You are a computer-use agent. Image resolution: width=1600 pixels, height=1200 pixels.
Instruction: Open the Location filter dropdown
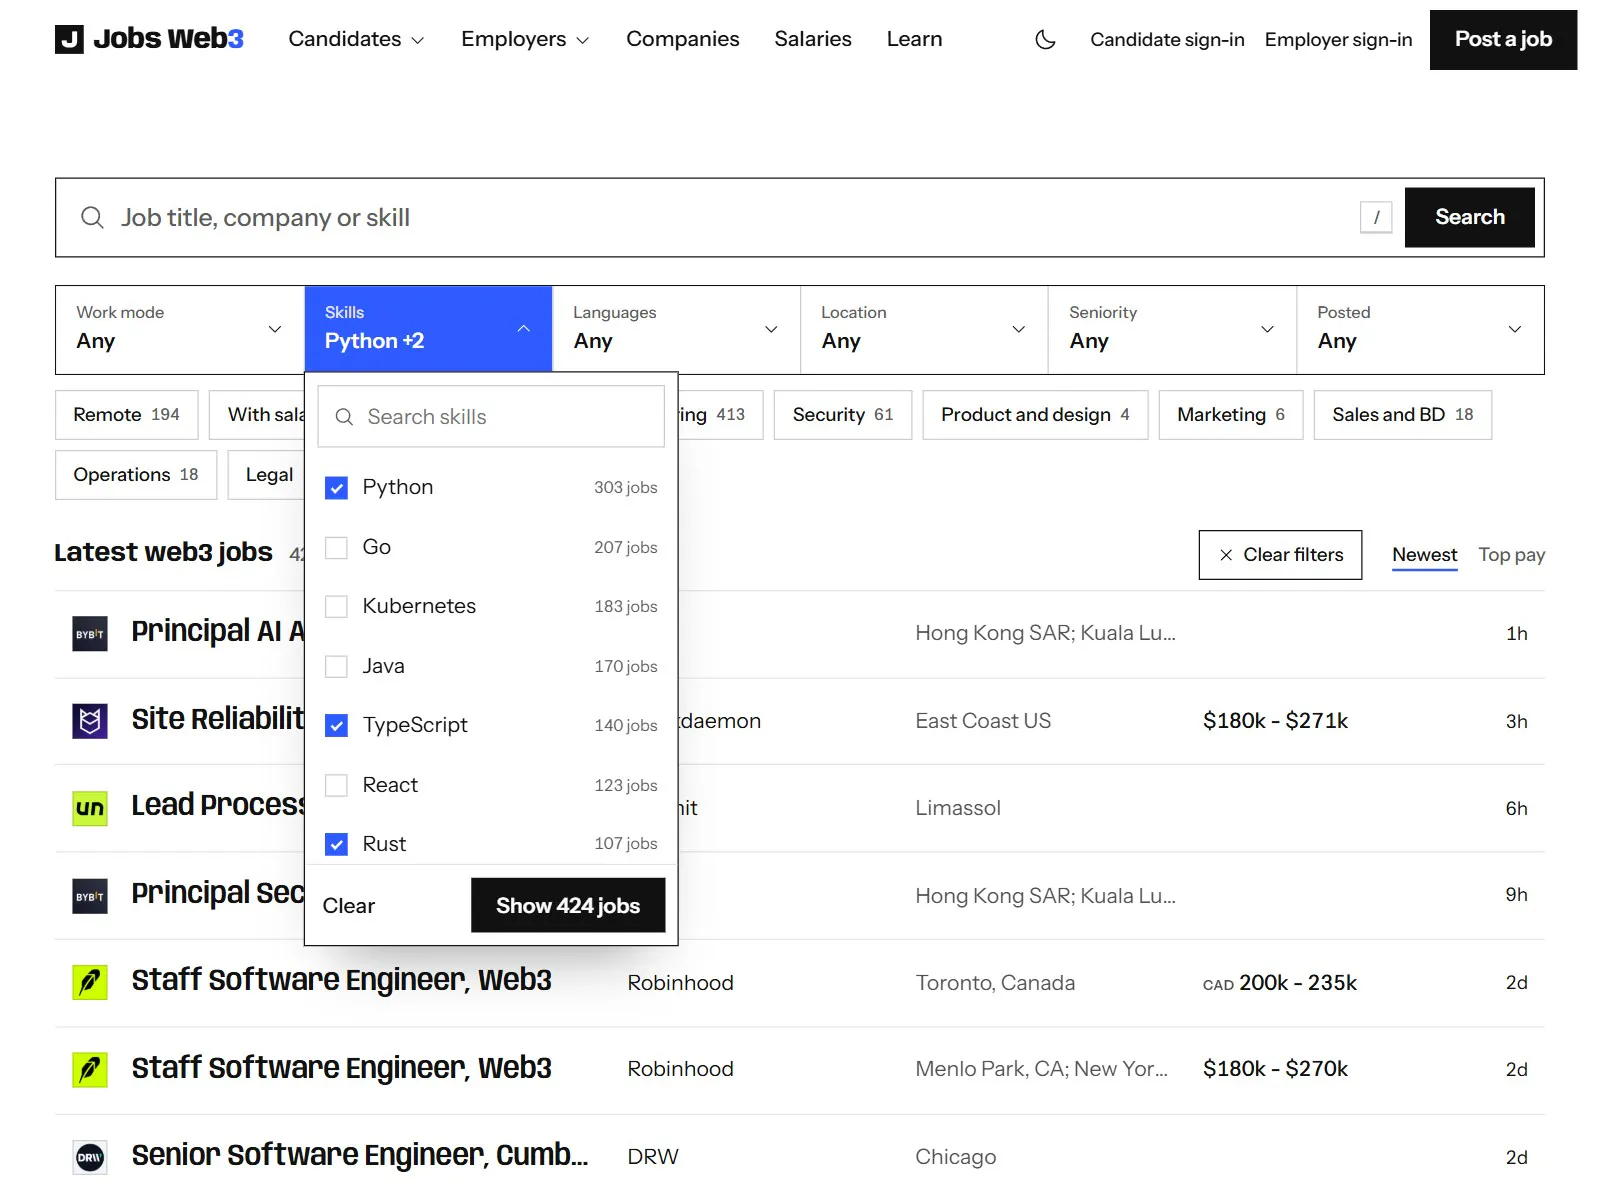point(924,330)
